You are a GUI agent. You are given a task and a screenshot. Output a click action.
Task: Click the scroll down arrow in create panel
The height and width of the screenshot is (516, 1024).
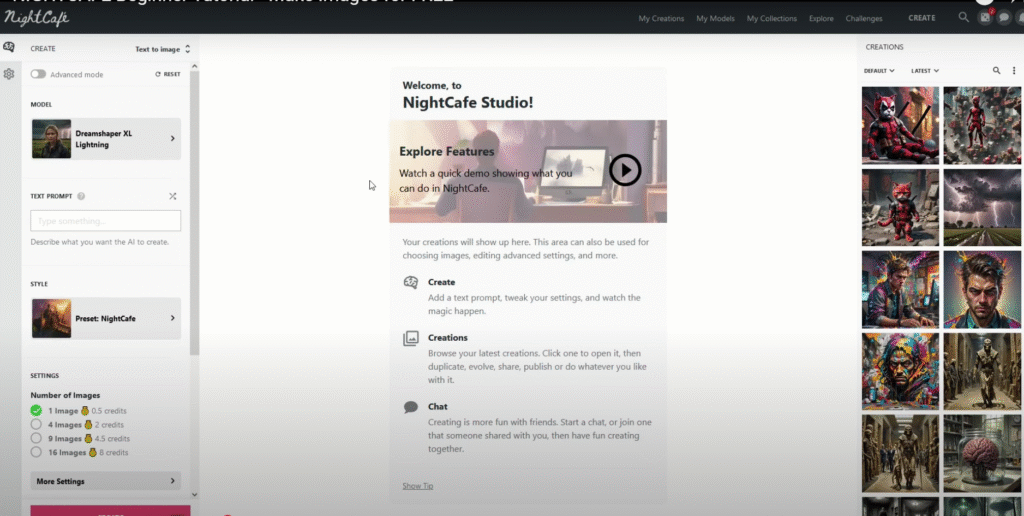(x=194, y=495)
